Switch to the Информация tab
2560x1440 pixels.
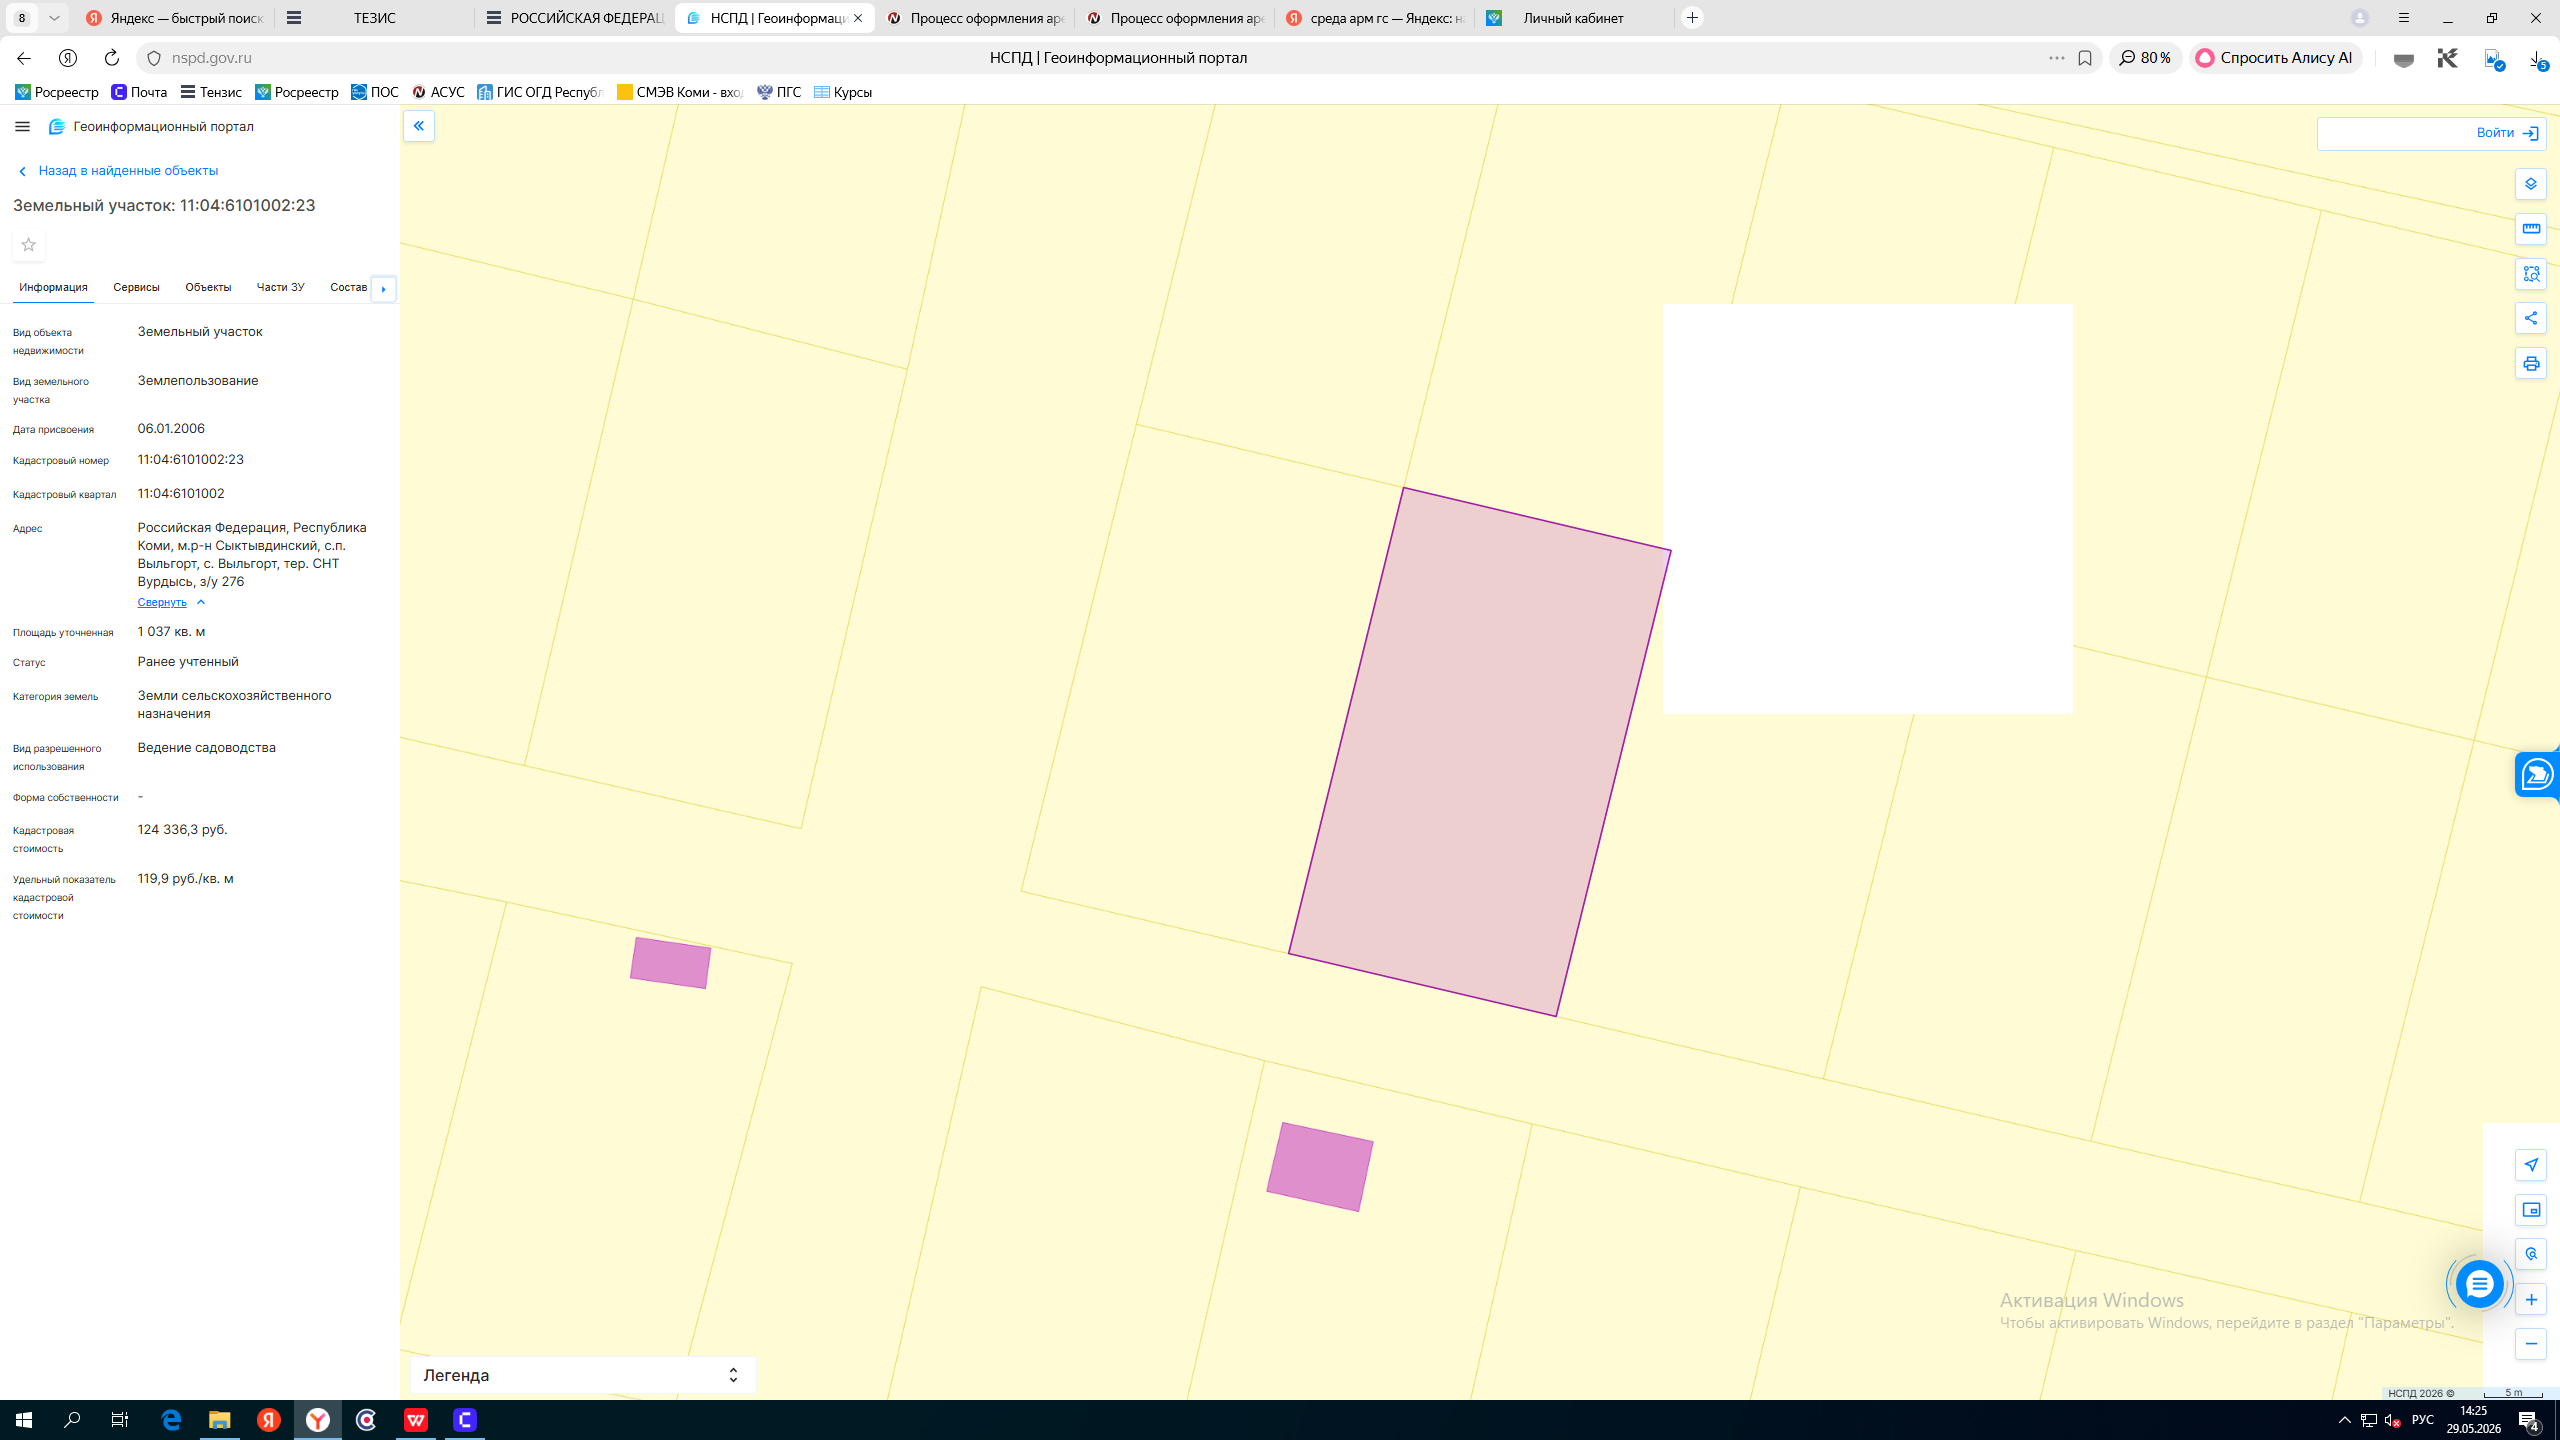pos(53,288)
